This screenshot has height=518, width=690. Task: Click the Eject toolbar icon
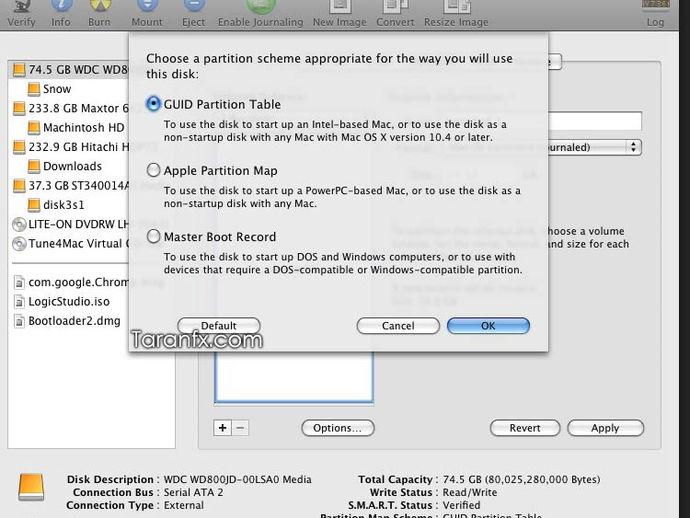[194, 7]
